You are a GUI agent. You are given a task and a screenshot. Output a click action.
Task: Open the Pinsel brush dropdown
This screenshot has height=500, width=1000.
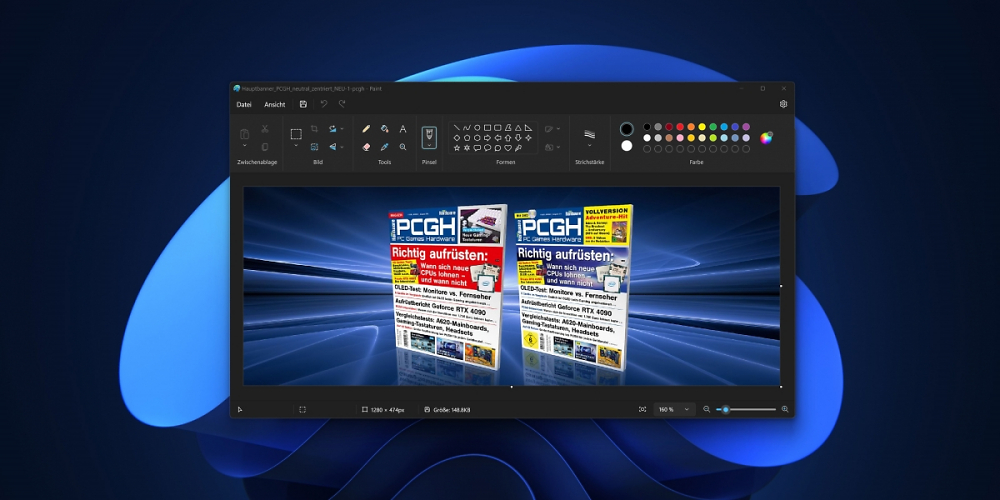[x=429, y=145]
